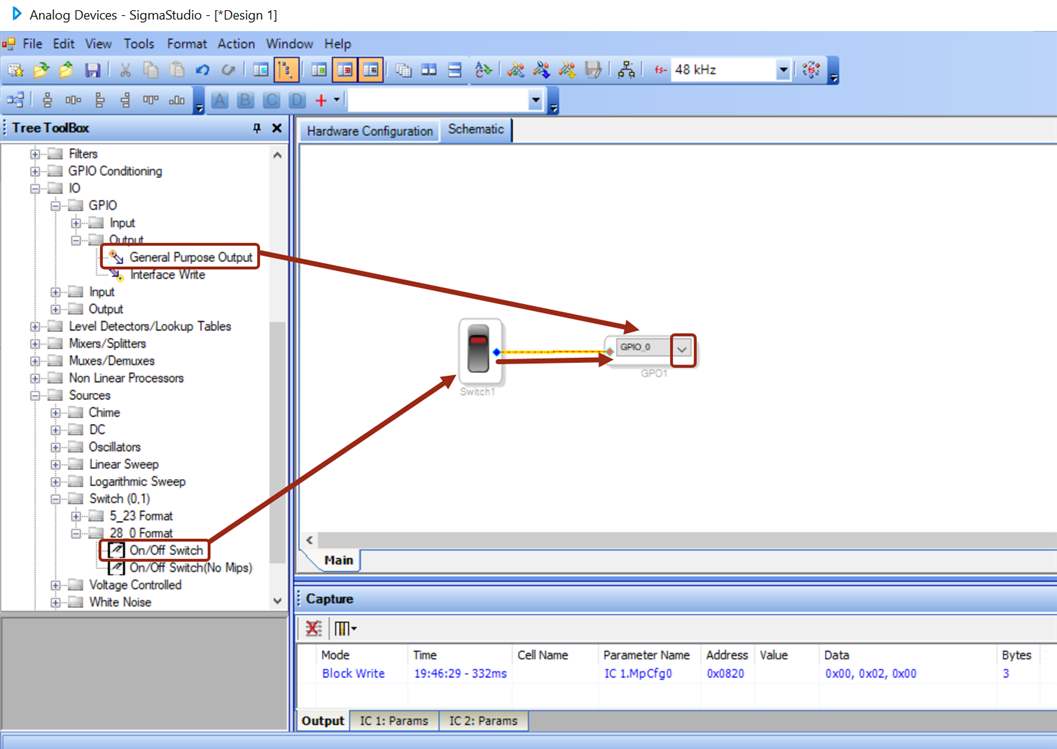The image size is (1057, 749).
Task: Open the GPIO_0 pin dropdown
Action: (x=682, y=349)
